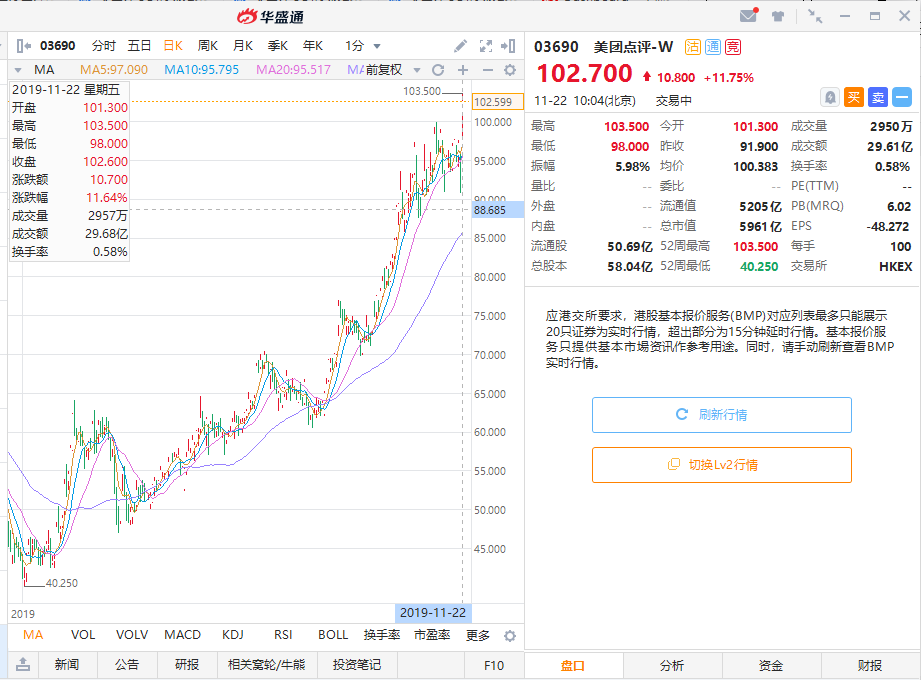The width and height of the screenshot is (921, 680).
Task: Click the 102.599 current price label
Action: 498,102
